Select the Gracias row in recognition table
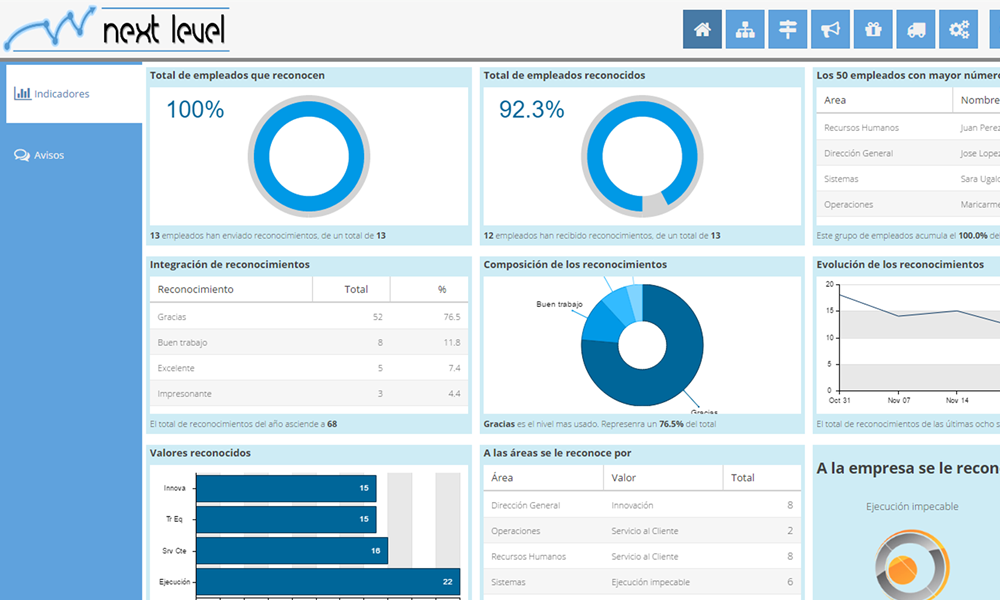Viewport: 1000px width, 600px height. tap(308, 317)
